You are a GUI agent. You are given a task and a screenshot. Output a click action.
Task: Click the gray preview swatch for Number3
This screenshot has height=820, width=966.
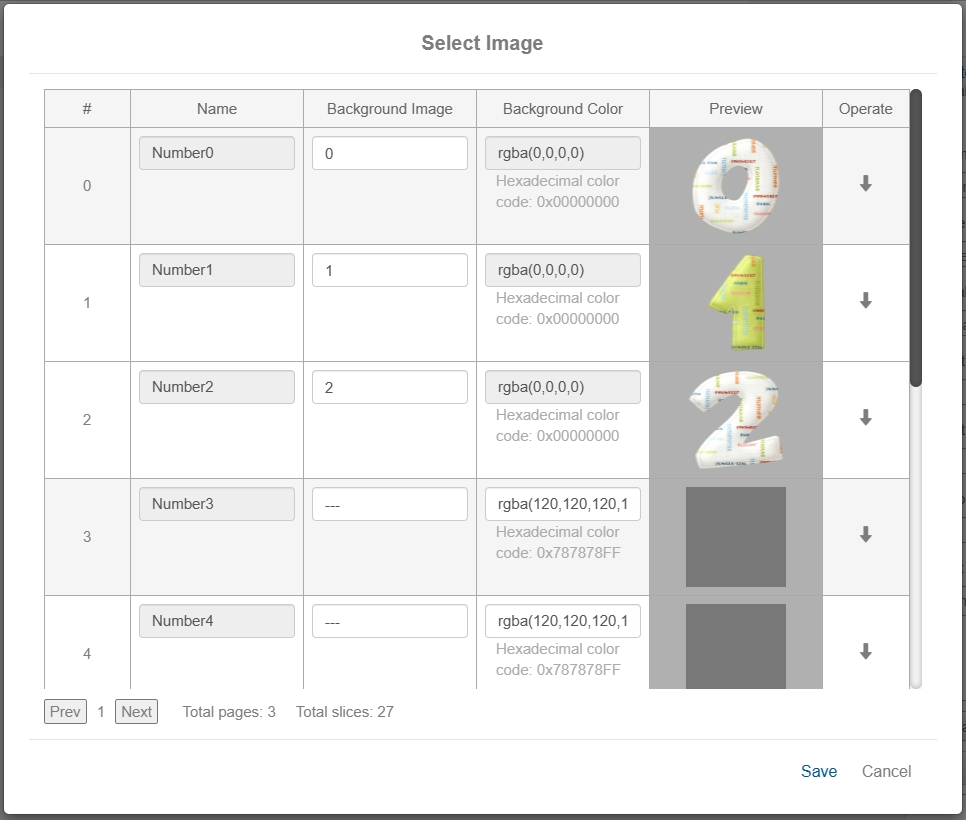[x=736, y=537]
